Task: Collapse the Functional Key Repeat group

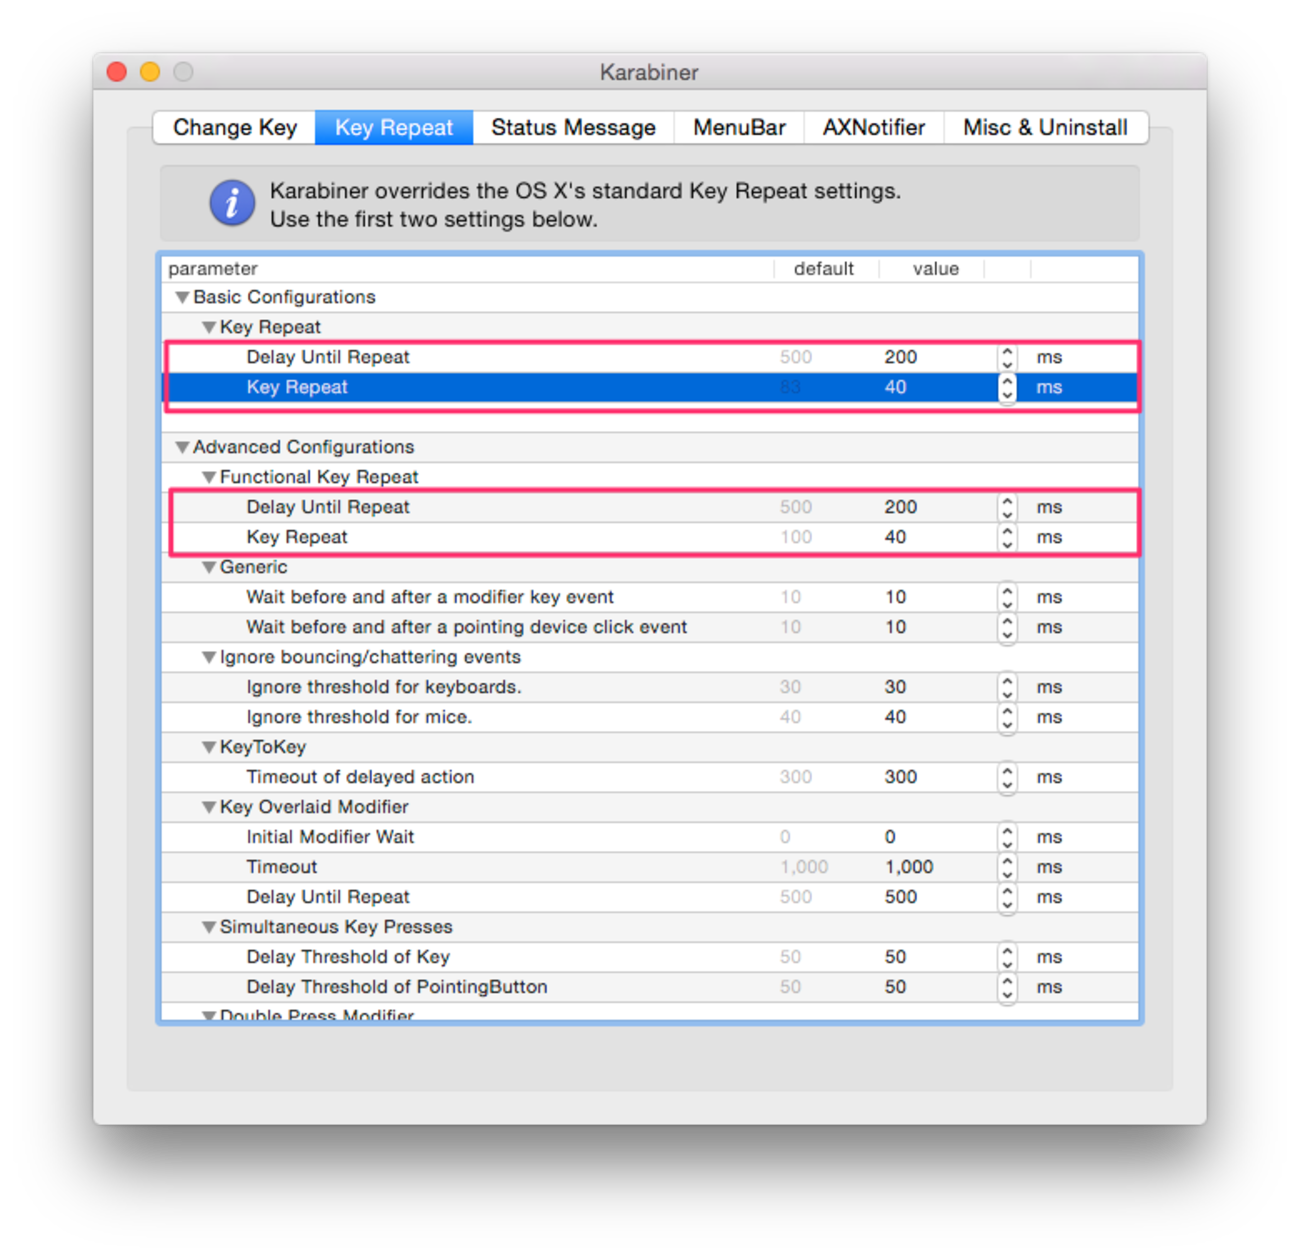Action: pos(209,477)
